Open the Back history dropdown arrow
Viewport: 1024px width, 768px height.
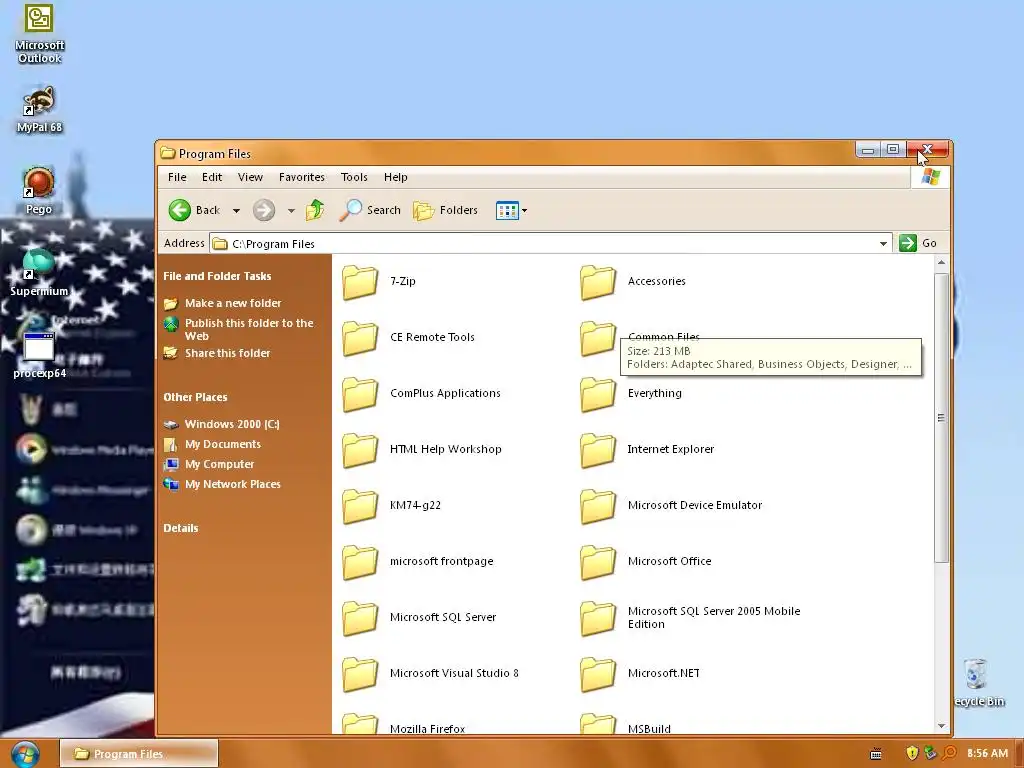point(236,210)
